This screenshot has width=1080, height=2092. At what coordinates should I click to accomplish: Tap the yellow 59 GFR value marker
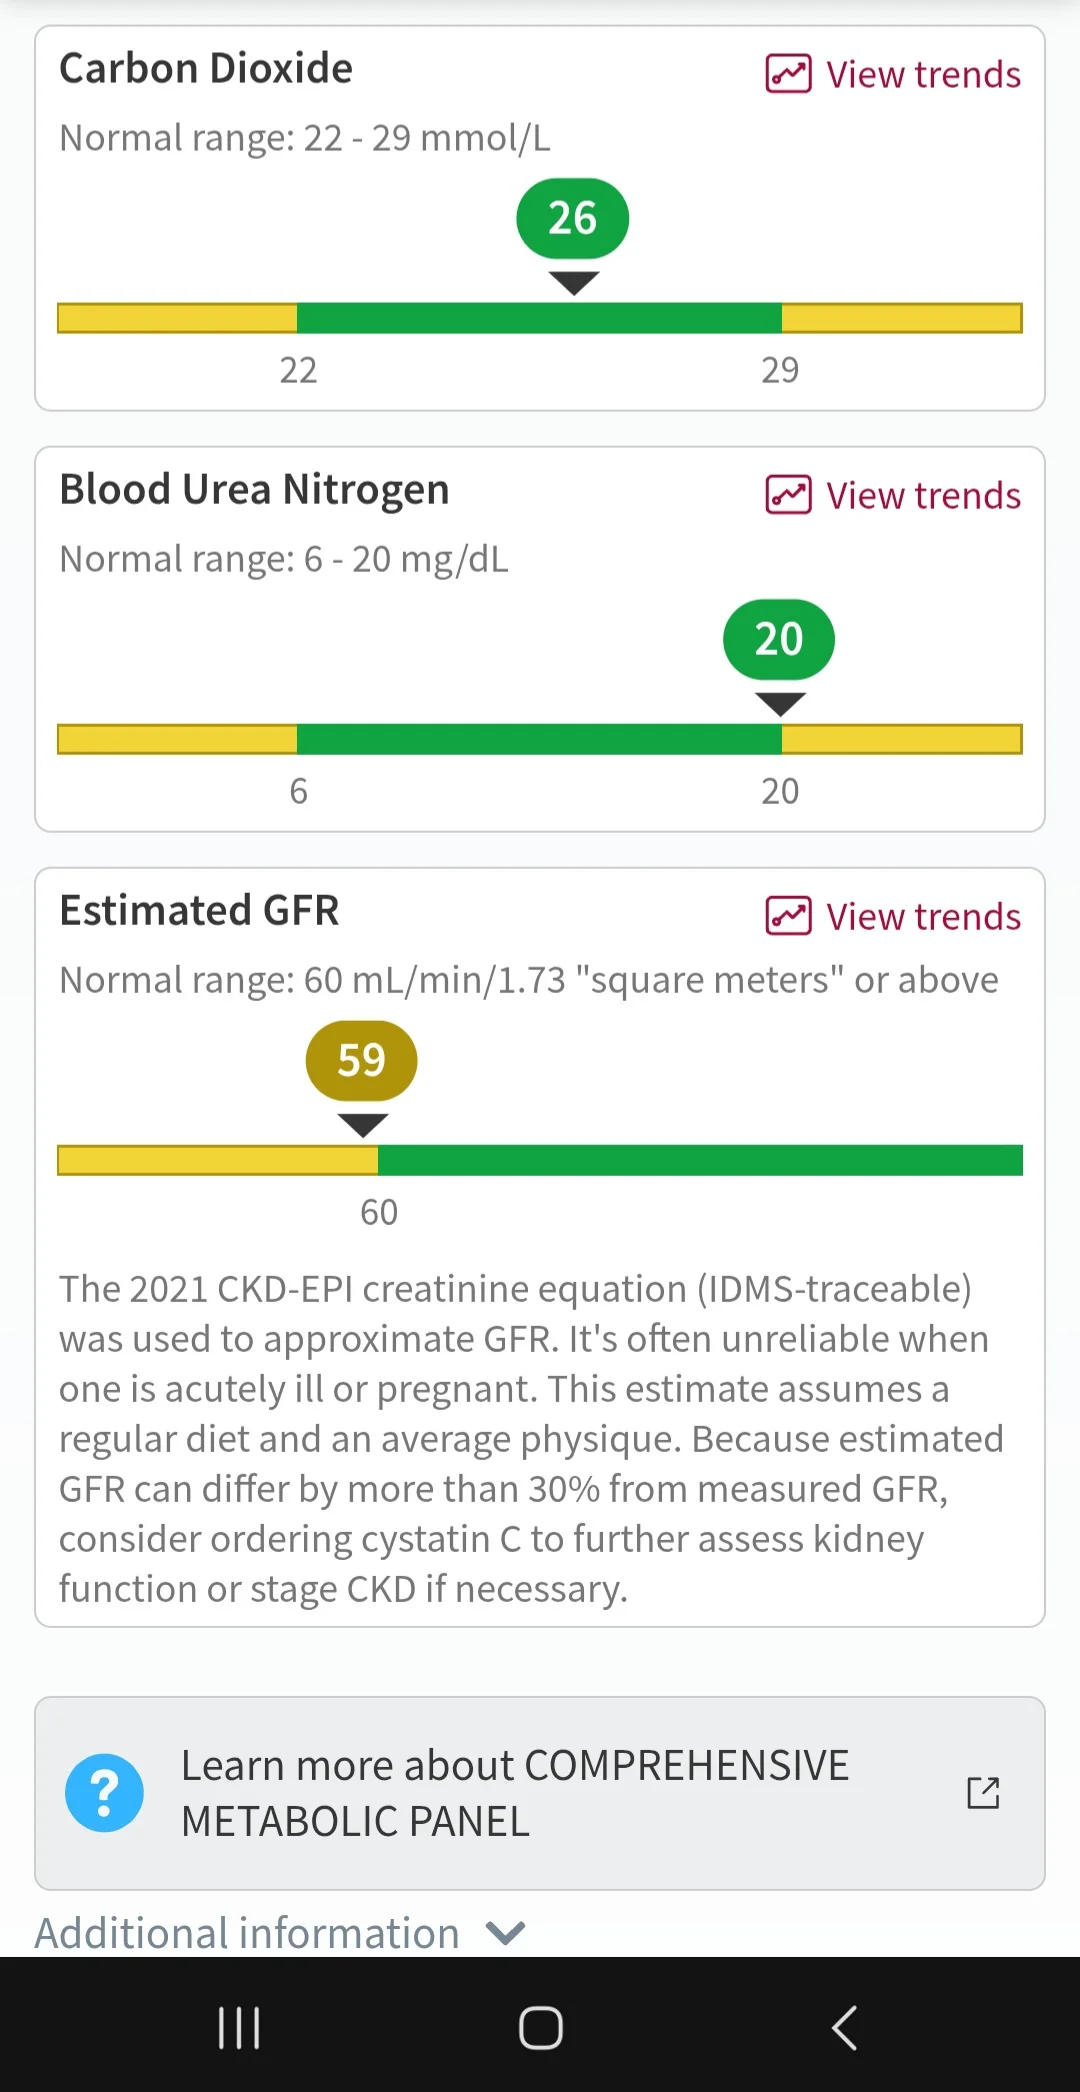point(361,1061)
